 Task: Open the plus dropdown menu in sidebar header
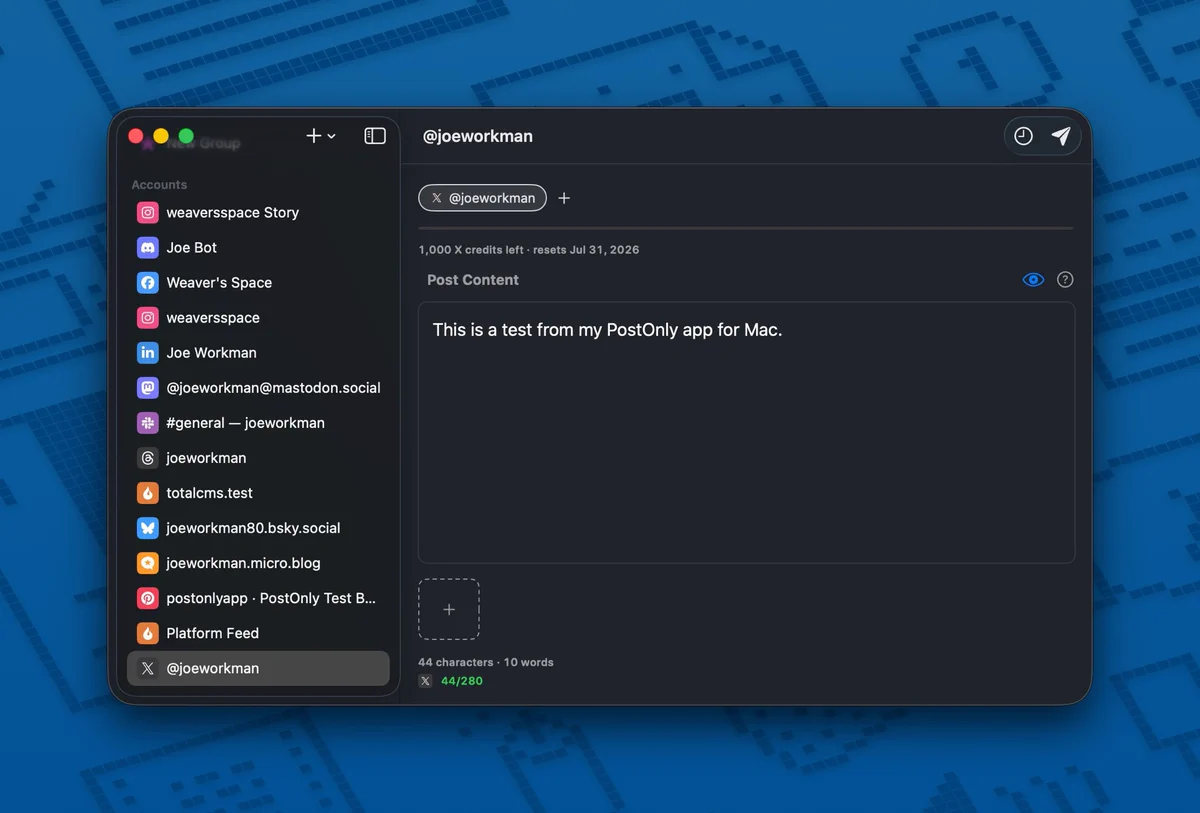(321, 136)
